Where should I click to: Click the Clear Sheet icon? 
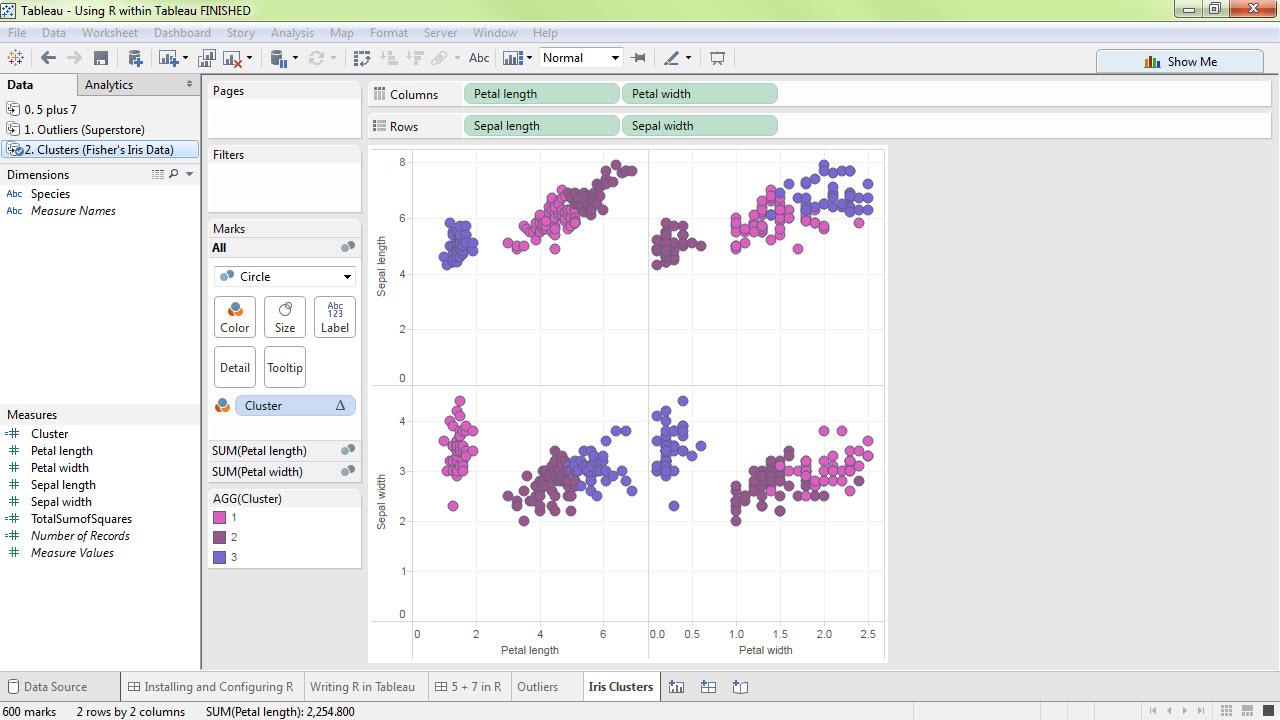click(x=233, y=58)
